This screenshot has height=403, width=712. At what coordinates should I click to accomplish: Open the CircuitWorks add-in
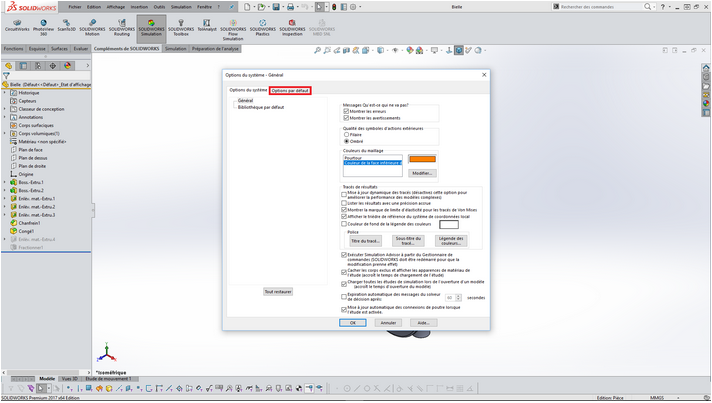pyautogui.click(x=17, y=25)
